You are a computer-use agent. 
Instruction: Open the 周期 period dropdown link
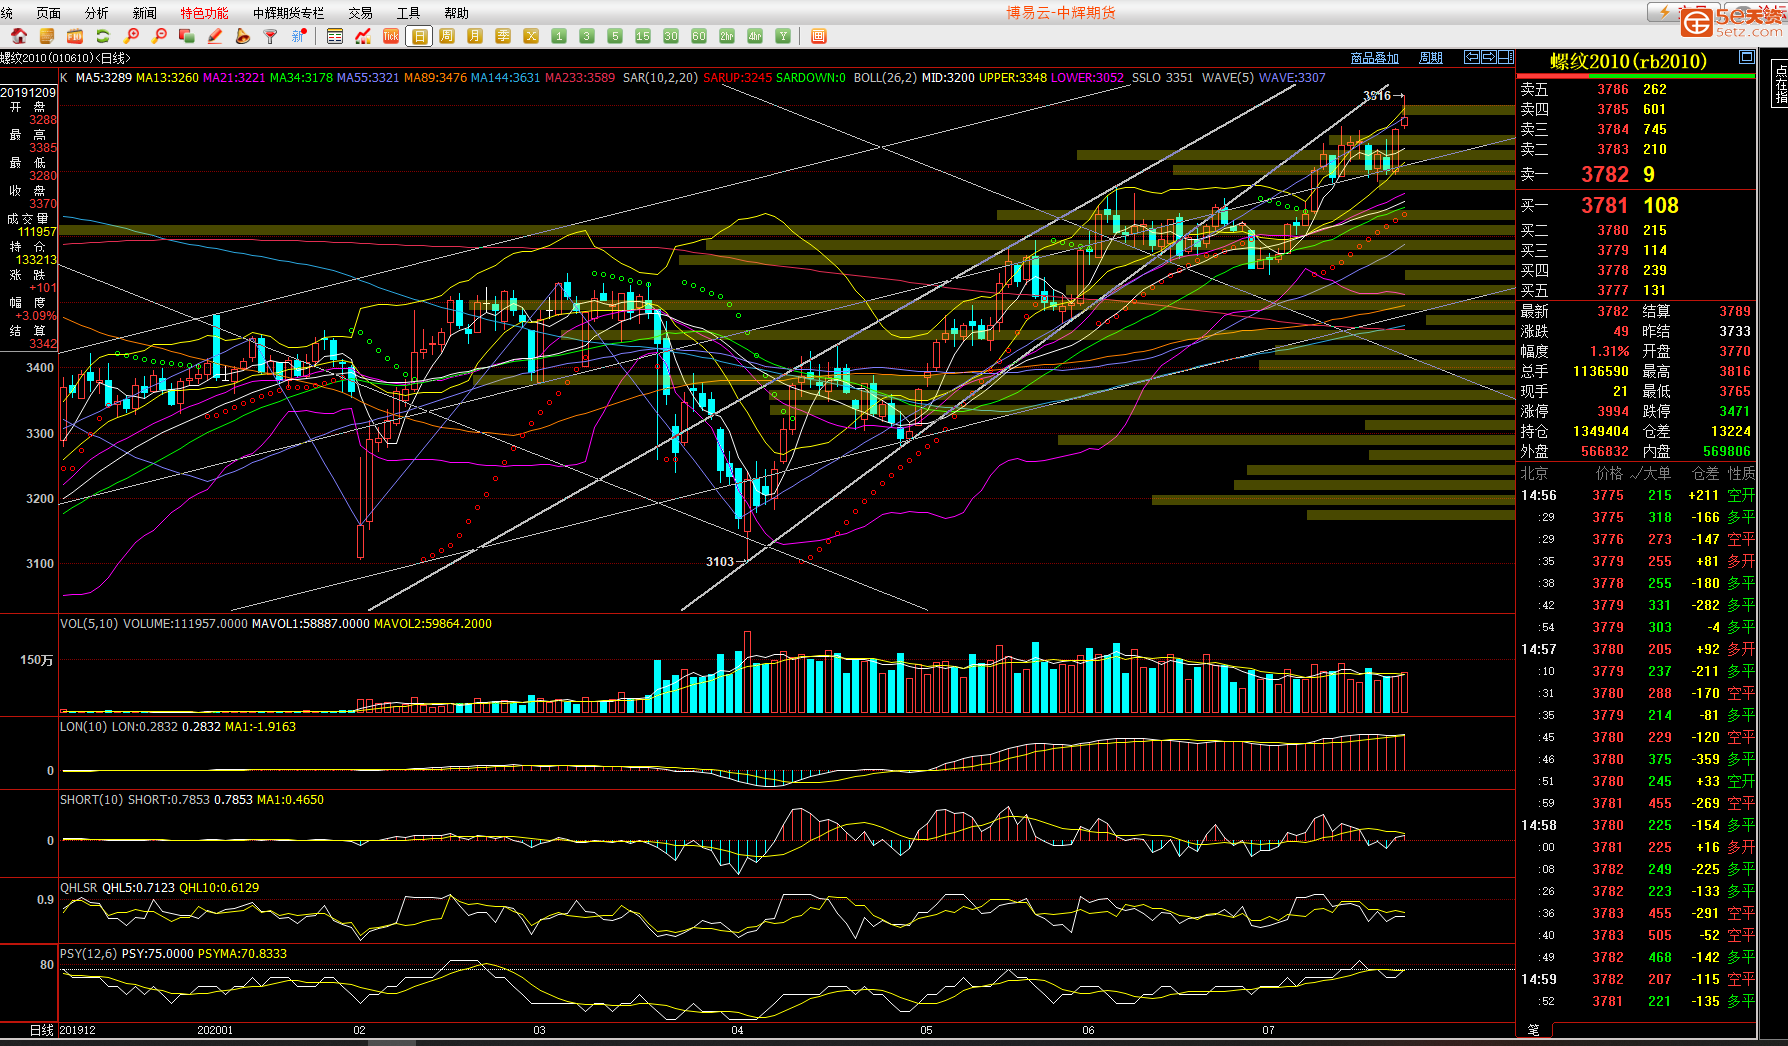pos(1431,58)
